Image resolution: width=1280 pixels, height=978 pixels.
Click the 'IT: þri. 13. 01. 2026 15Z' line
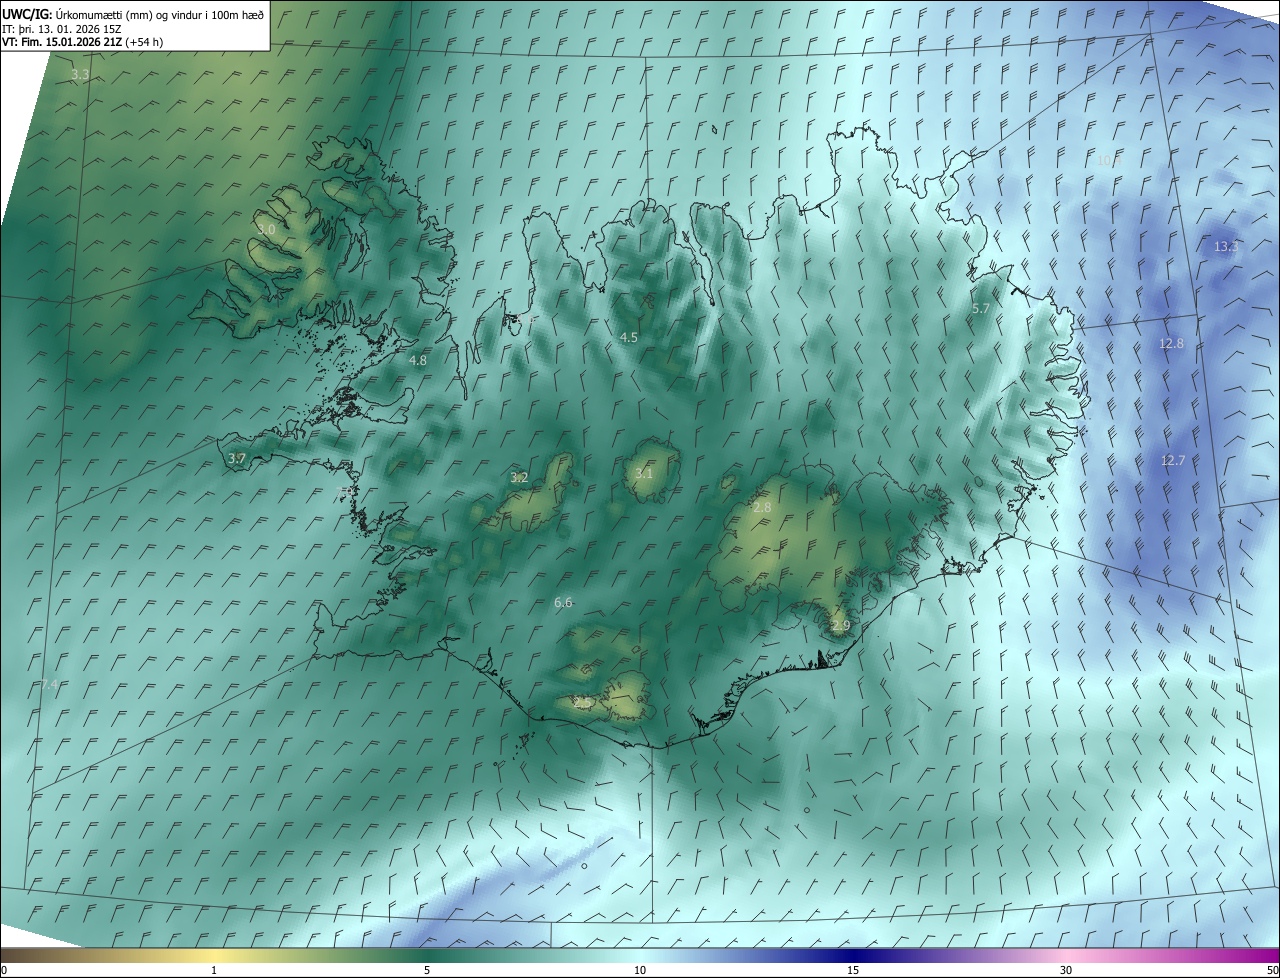(61, 28)
